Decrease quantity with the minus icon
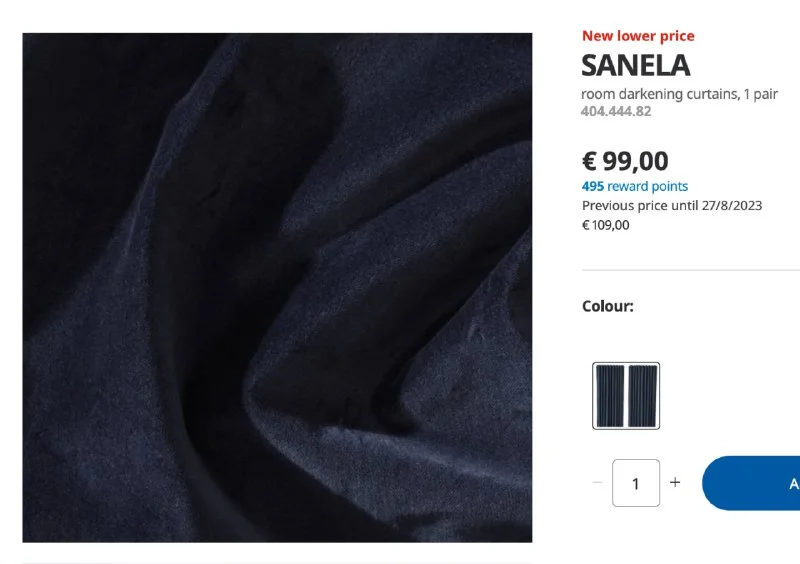 [597, 482]
